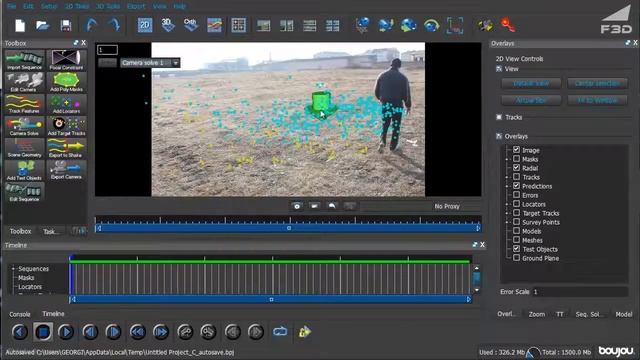Viewport: 640px width, 360px height.
Task: Open the Edit Sequence tool
Action: click(24, 192)
